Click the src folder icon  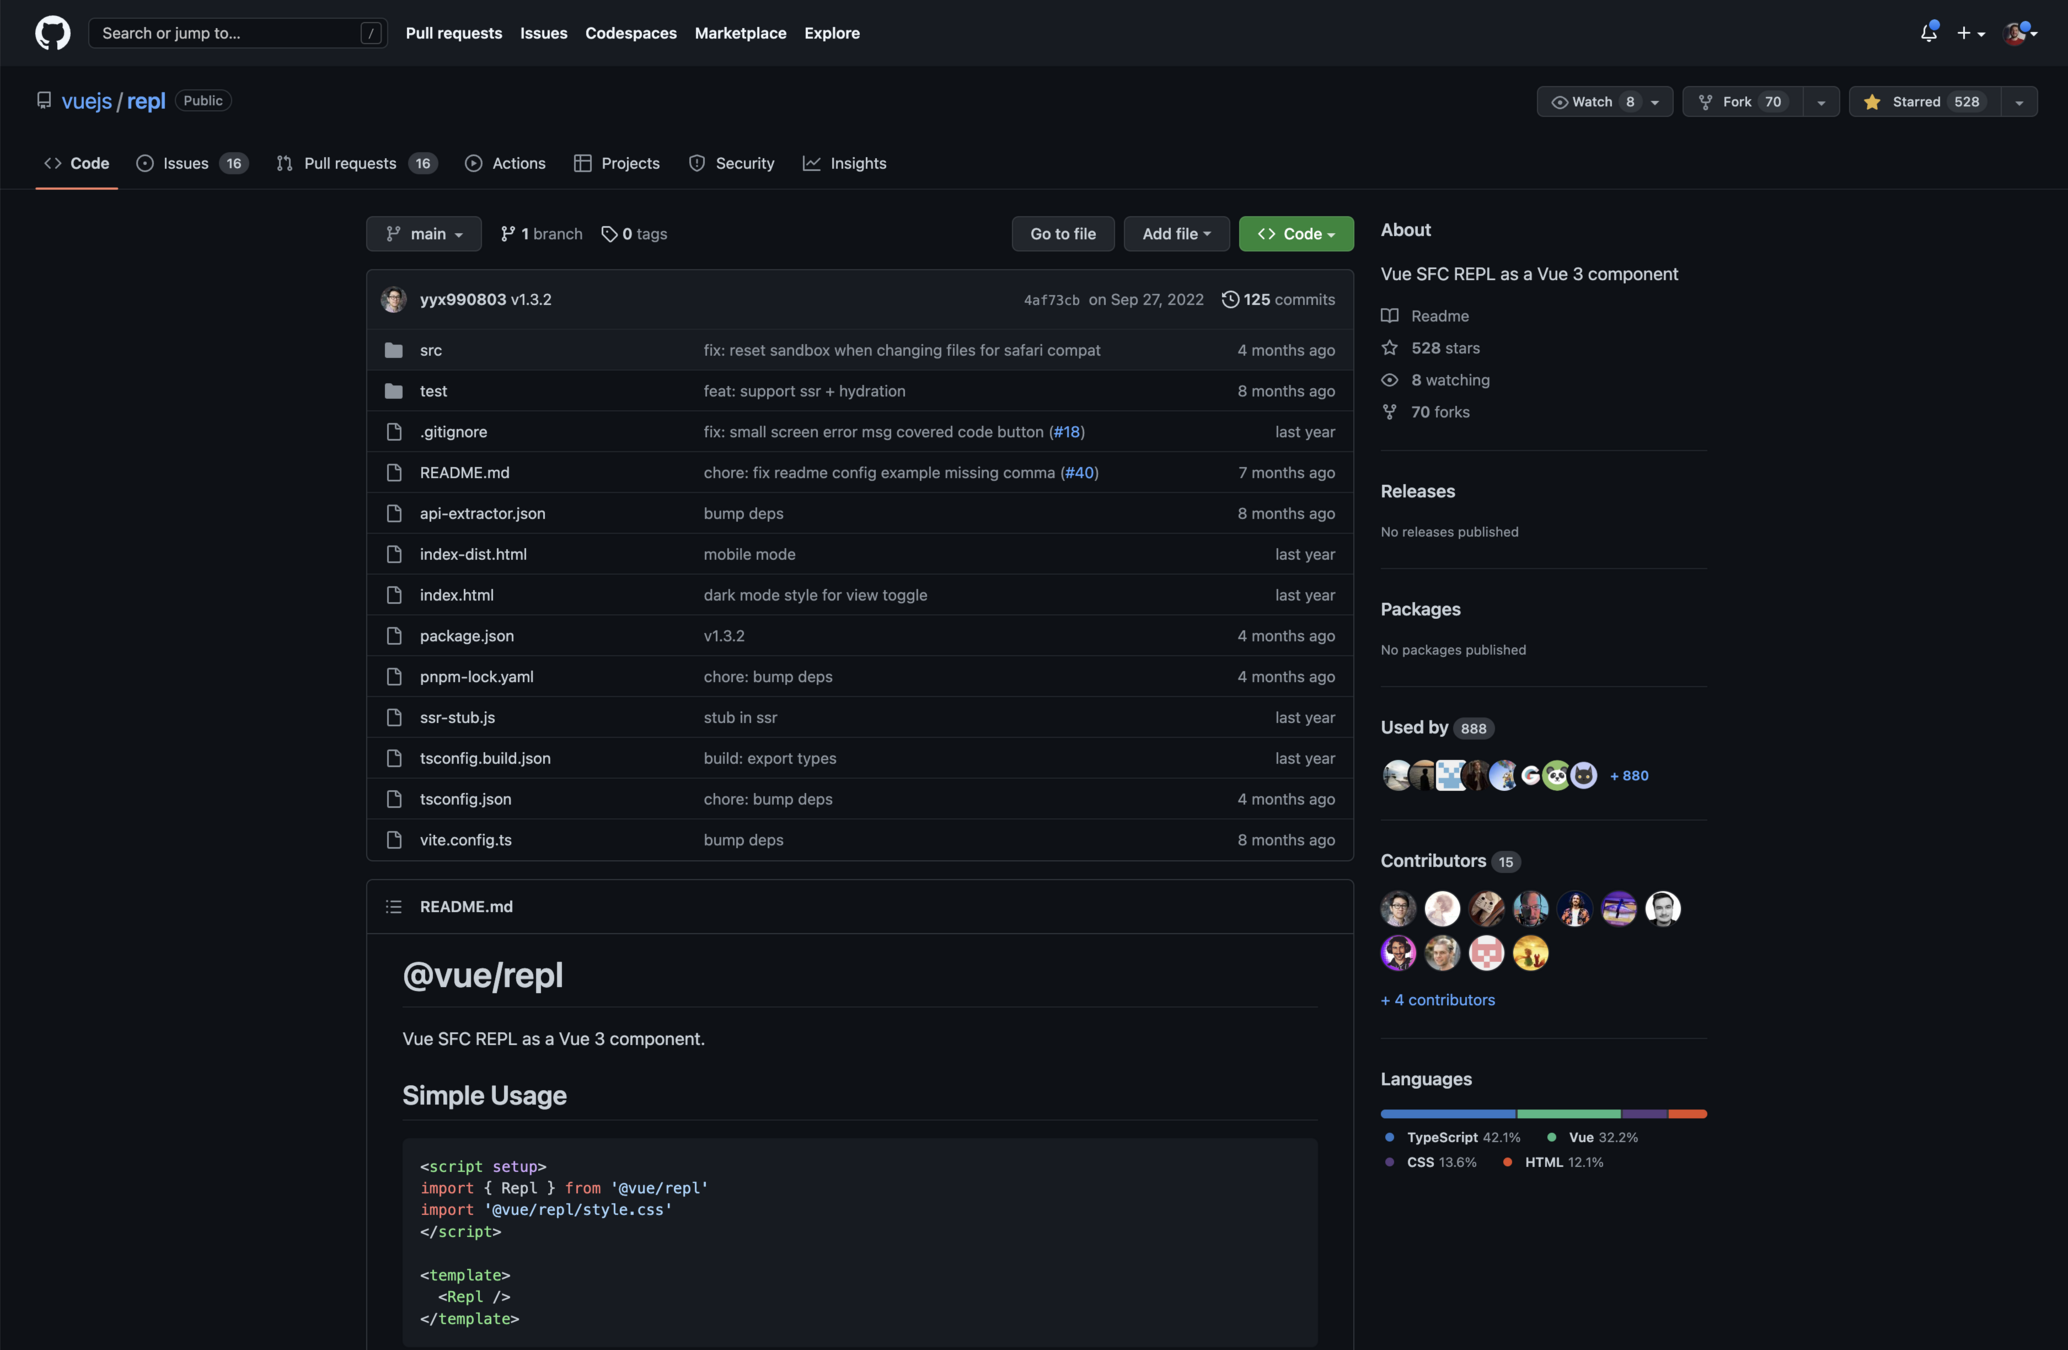394,350
